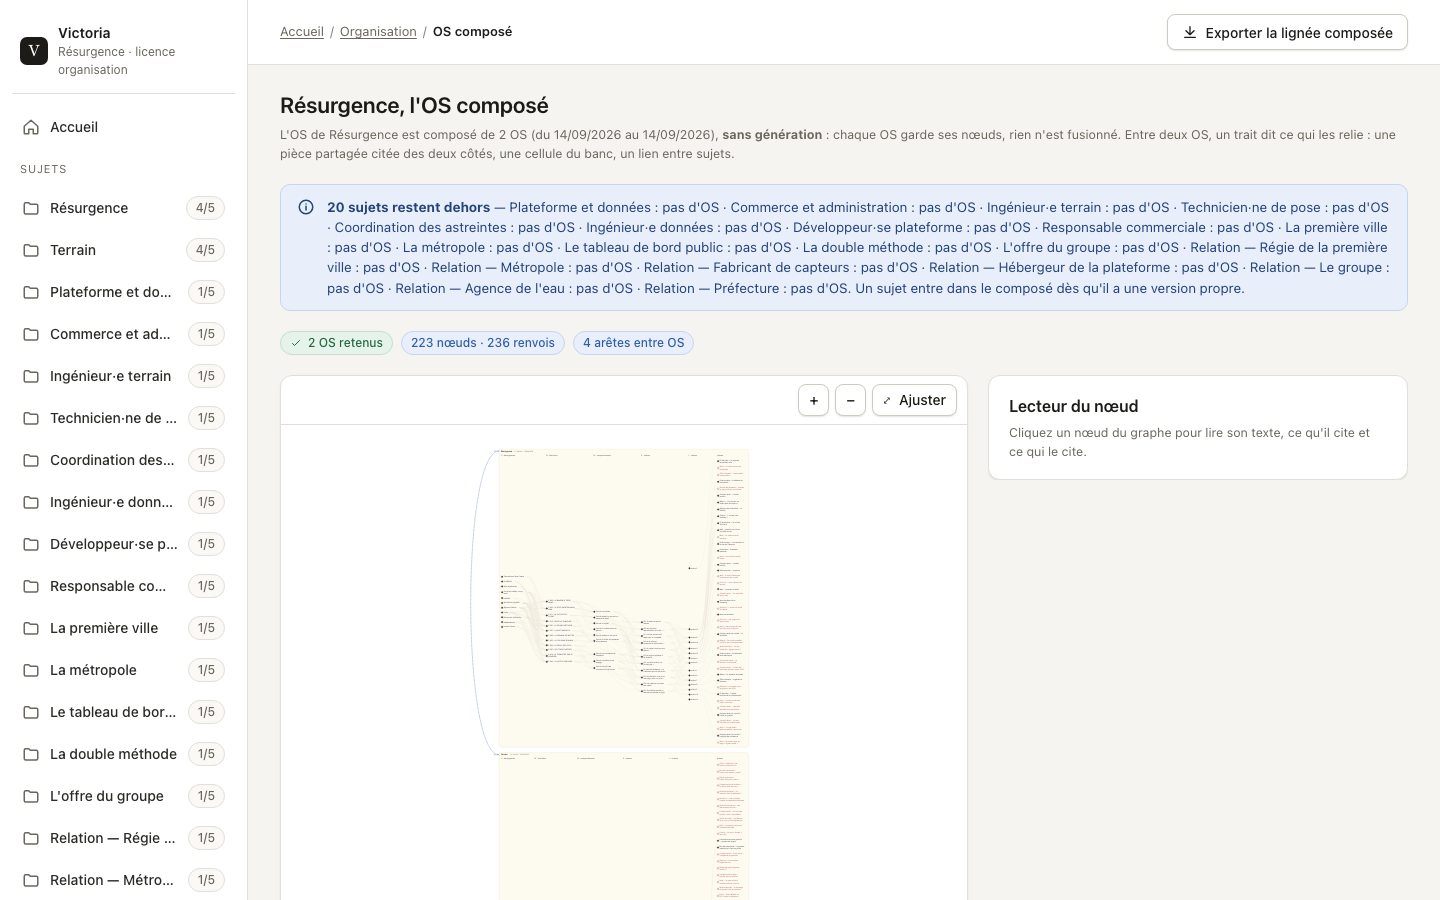Open the Relation — Métro… subject

pyautogui.click(x=123, y=880)
